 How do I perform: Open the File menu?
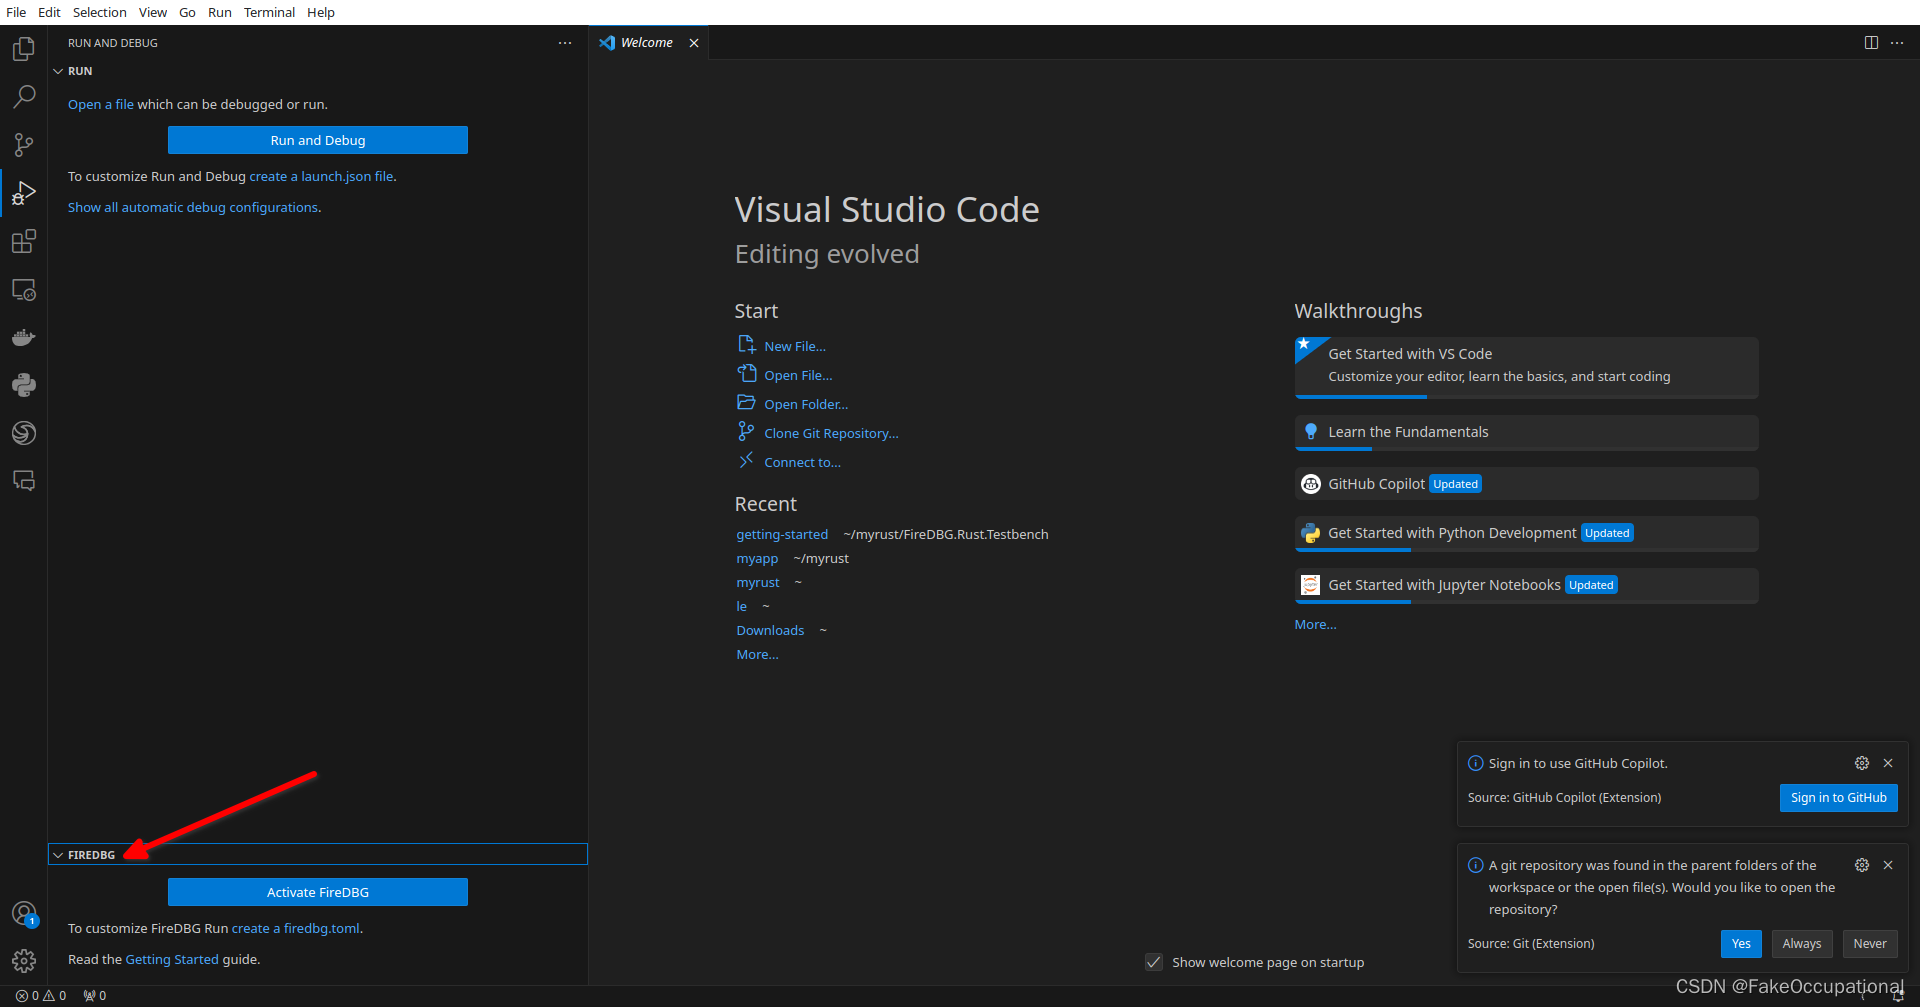point(16,12)
